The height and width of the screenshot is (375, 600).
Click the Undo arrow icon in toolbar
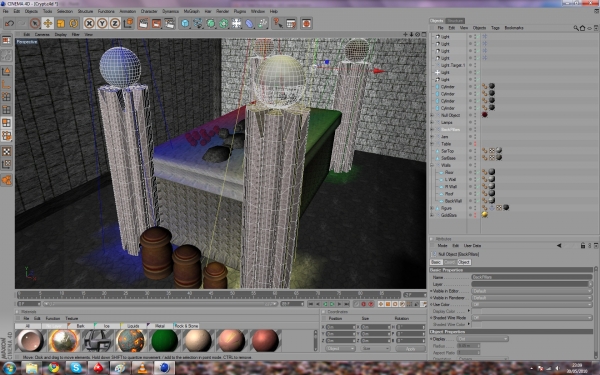(9, 23)
